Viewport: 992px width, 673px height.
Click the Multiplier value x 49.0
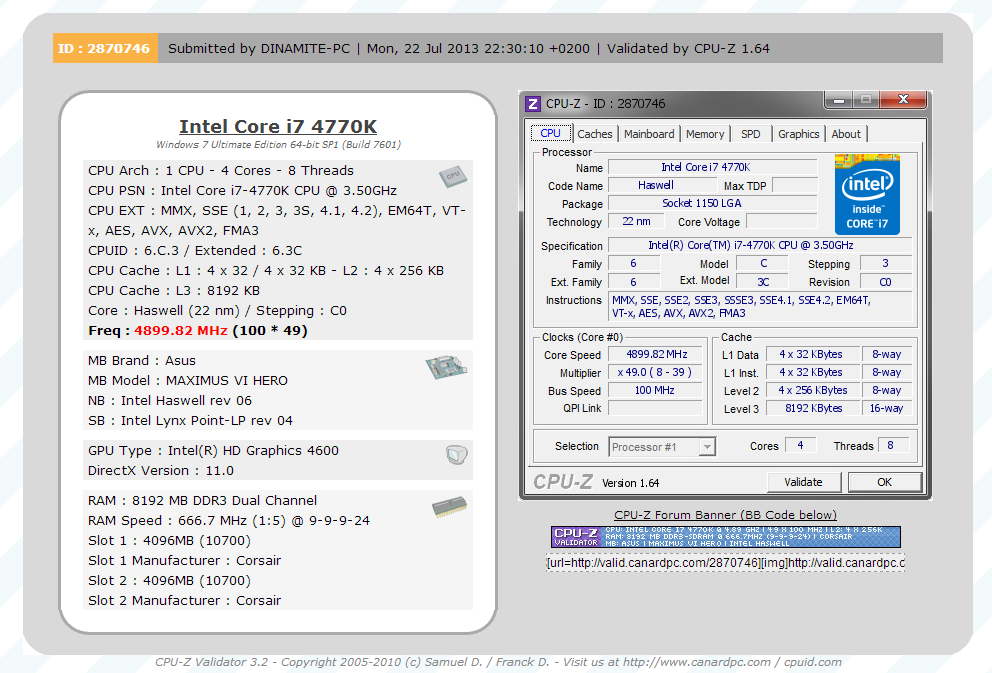656,373
